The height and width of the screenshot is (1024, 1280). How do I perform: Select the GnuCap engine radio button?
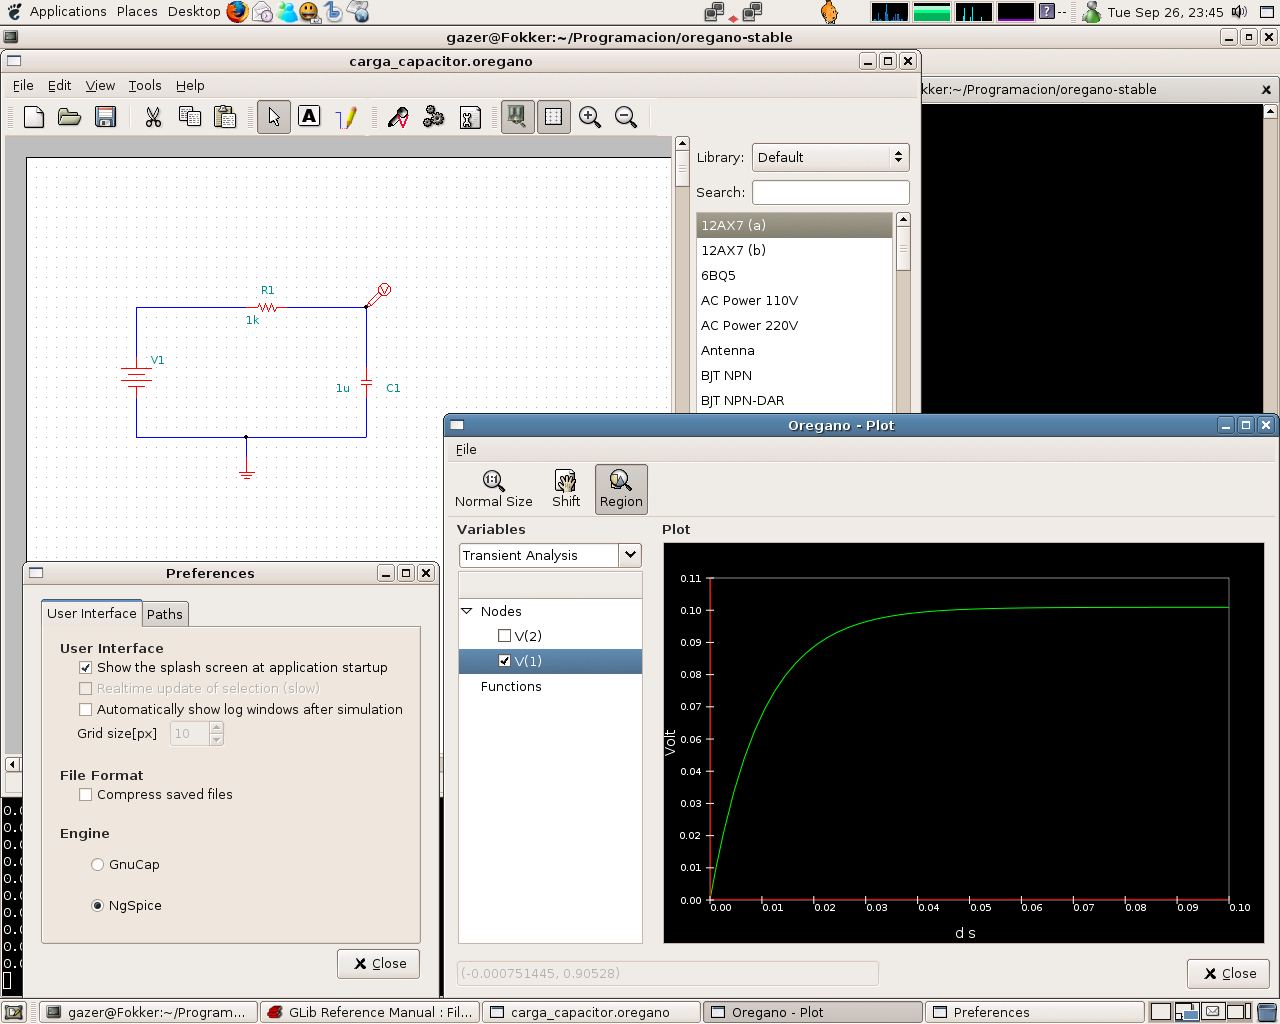tap(97, 865)
